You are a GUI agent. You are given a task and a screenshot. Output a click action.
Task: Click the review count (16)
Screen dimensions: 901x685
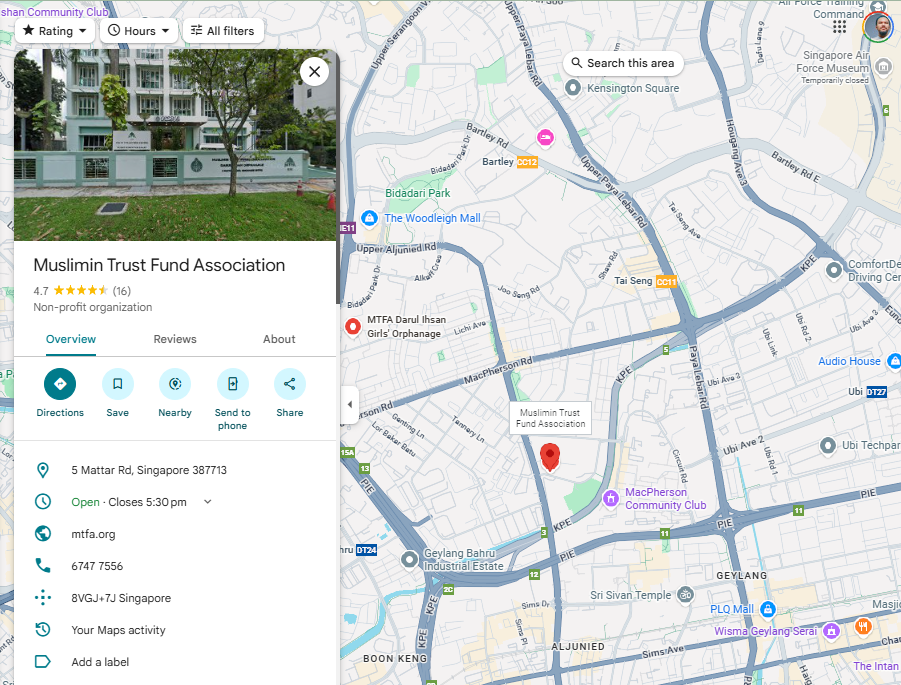121,291
